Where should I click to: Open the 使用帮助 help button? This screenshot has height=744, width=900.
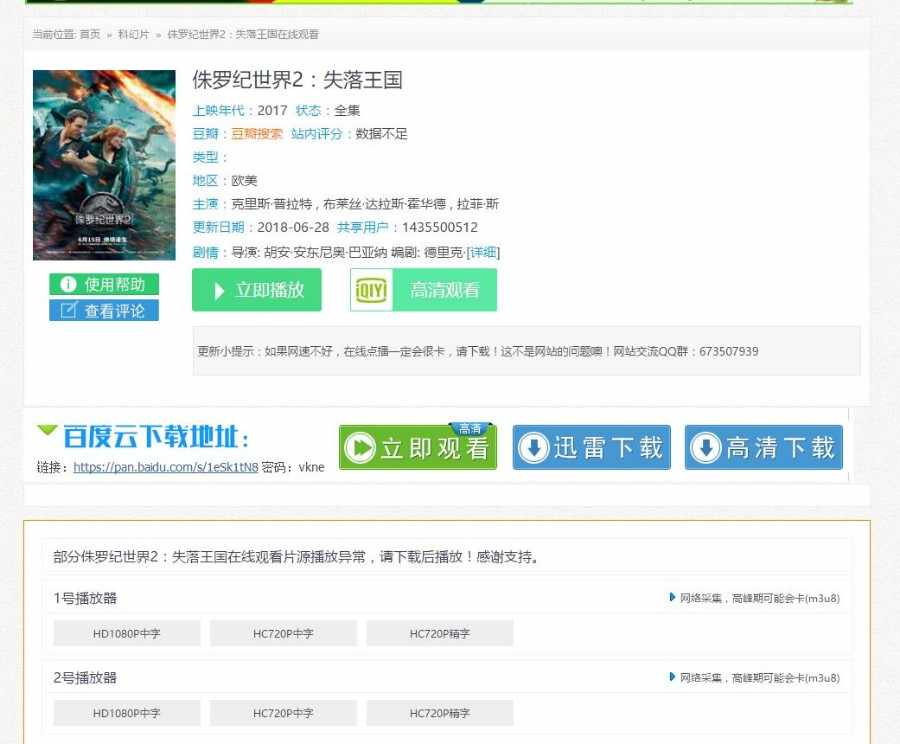[x=104, y=284]
